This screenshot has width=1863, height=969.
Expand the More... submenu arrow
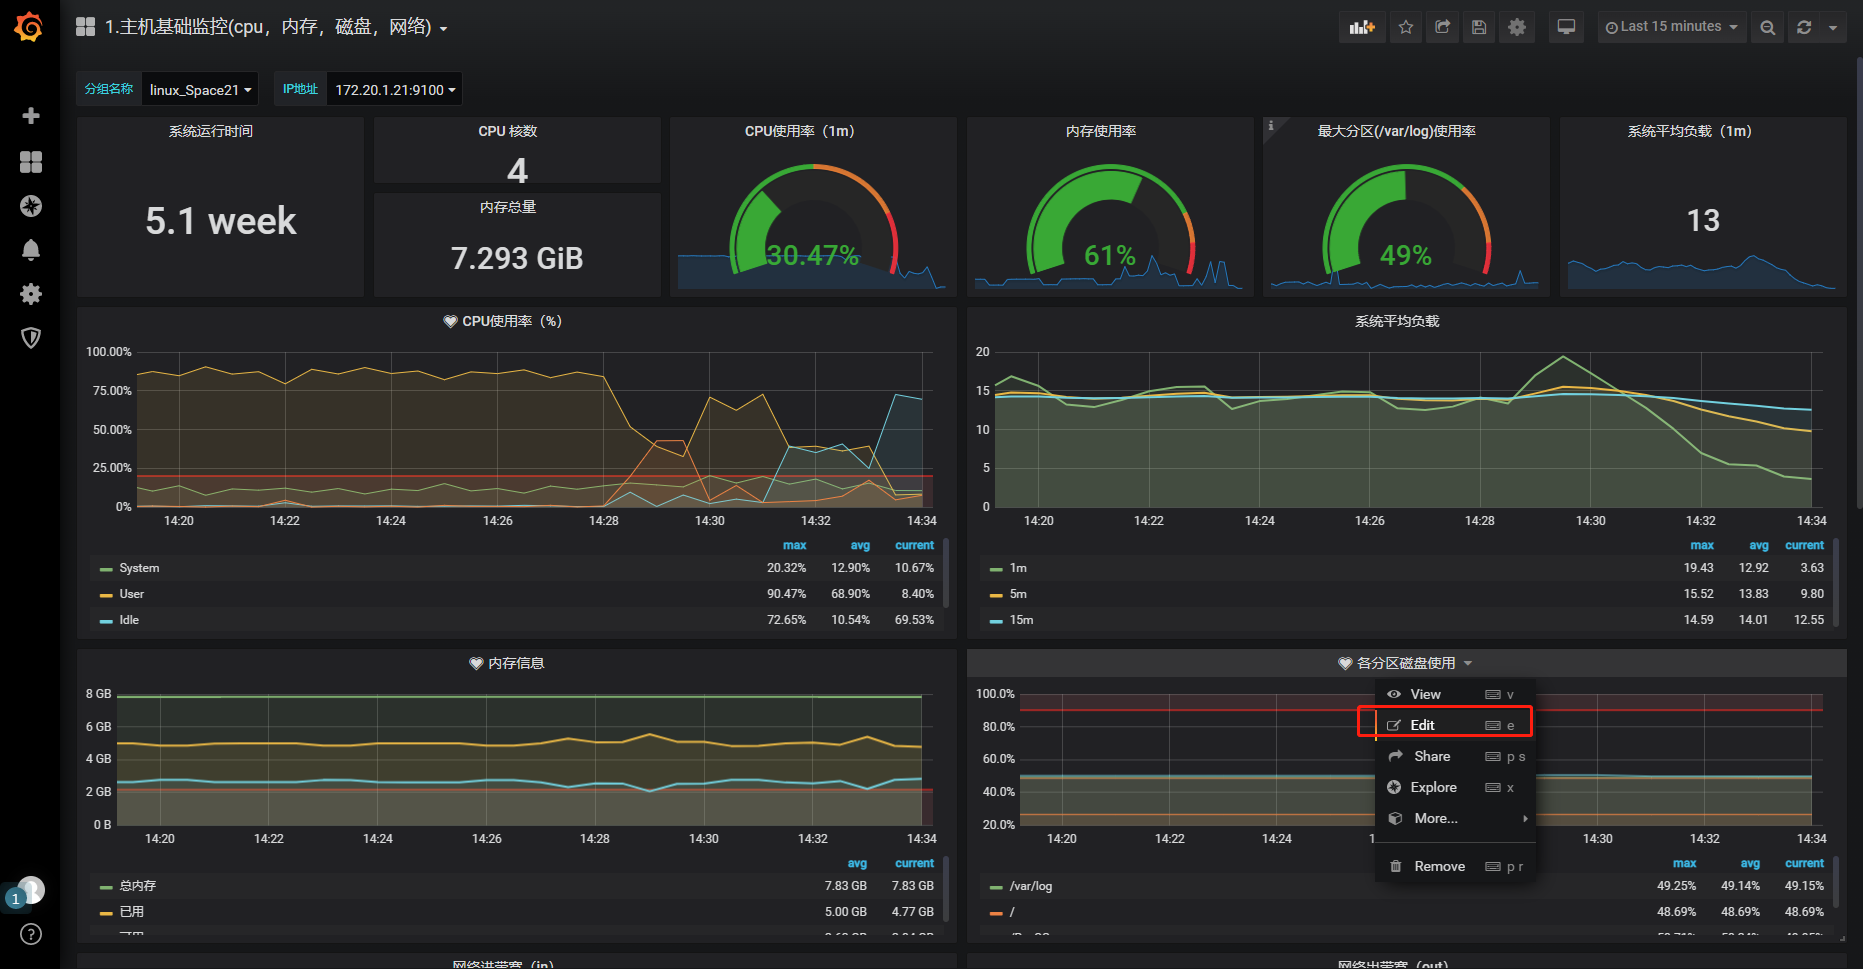(x=1525, y=818)
